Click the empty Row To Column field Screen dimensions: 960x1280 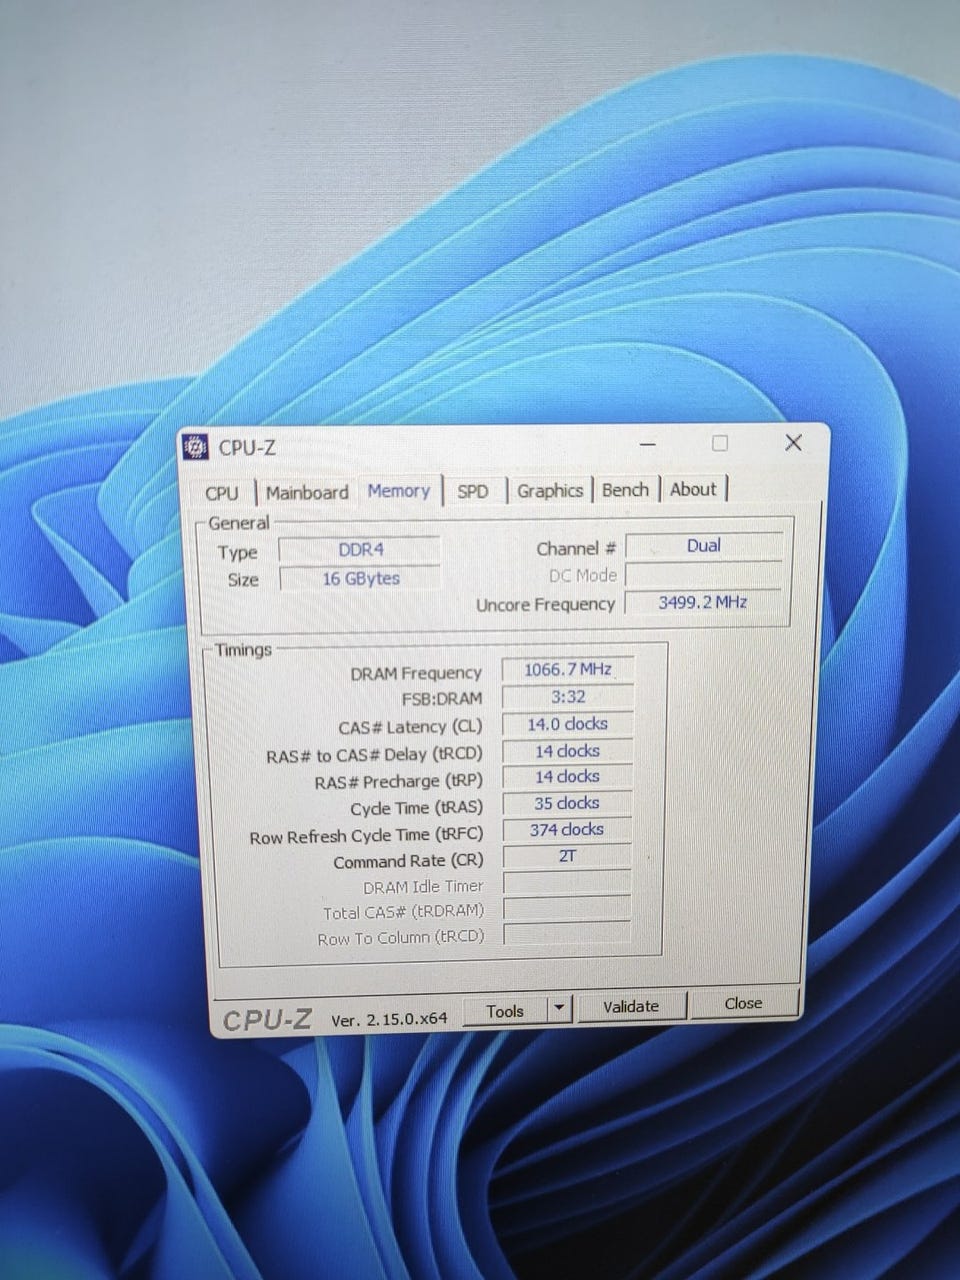[x=567, y=934]
